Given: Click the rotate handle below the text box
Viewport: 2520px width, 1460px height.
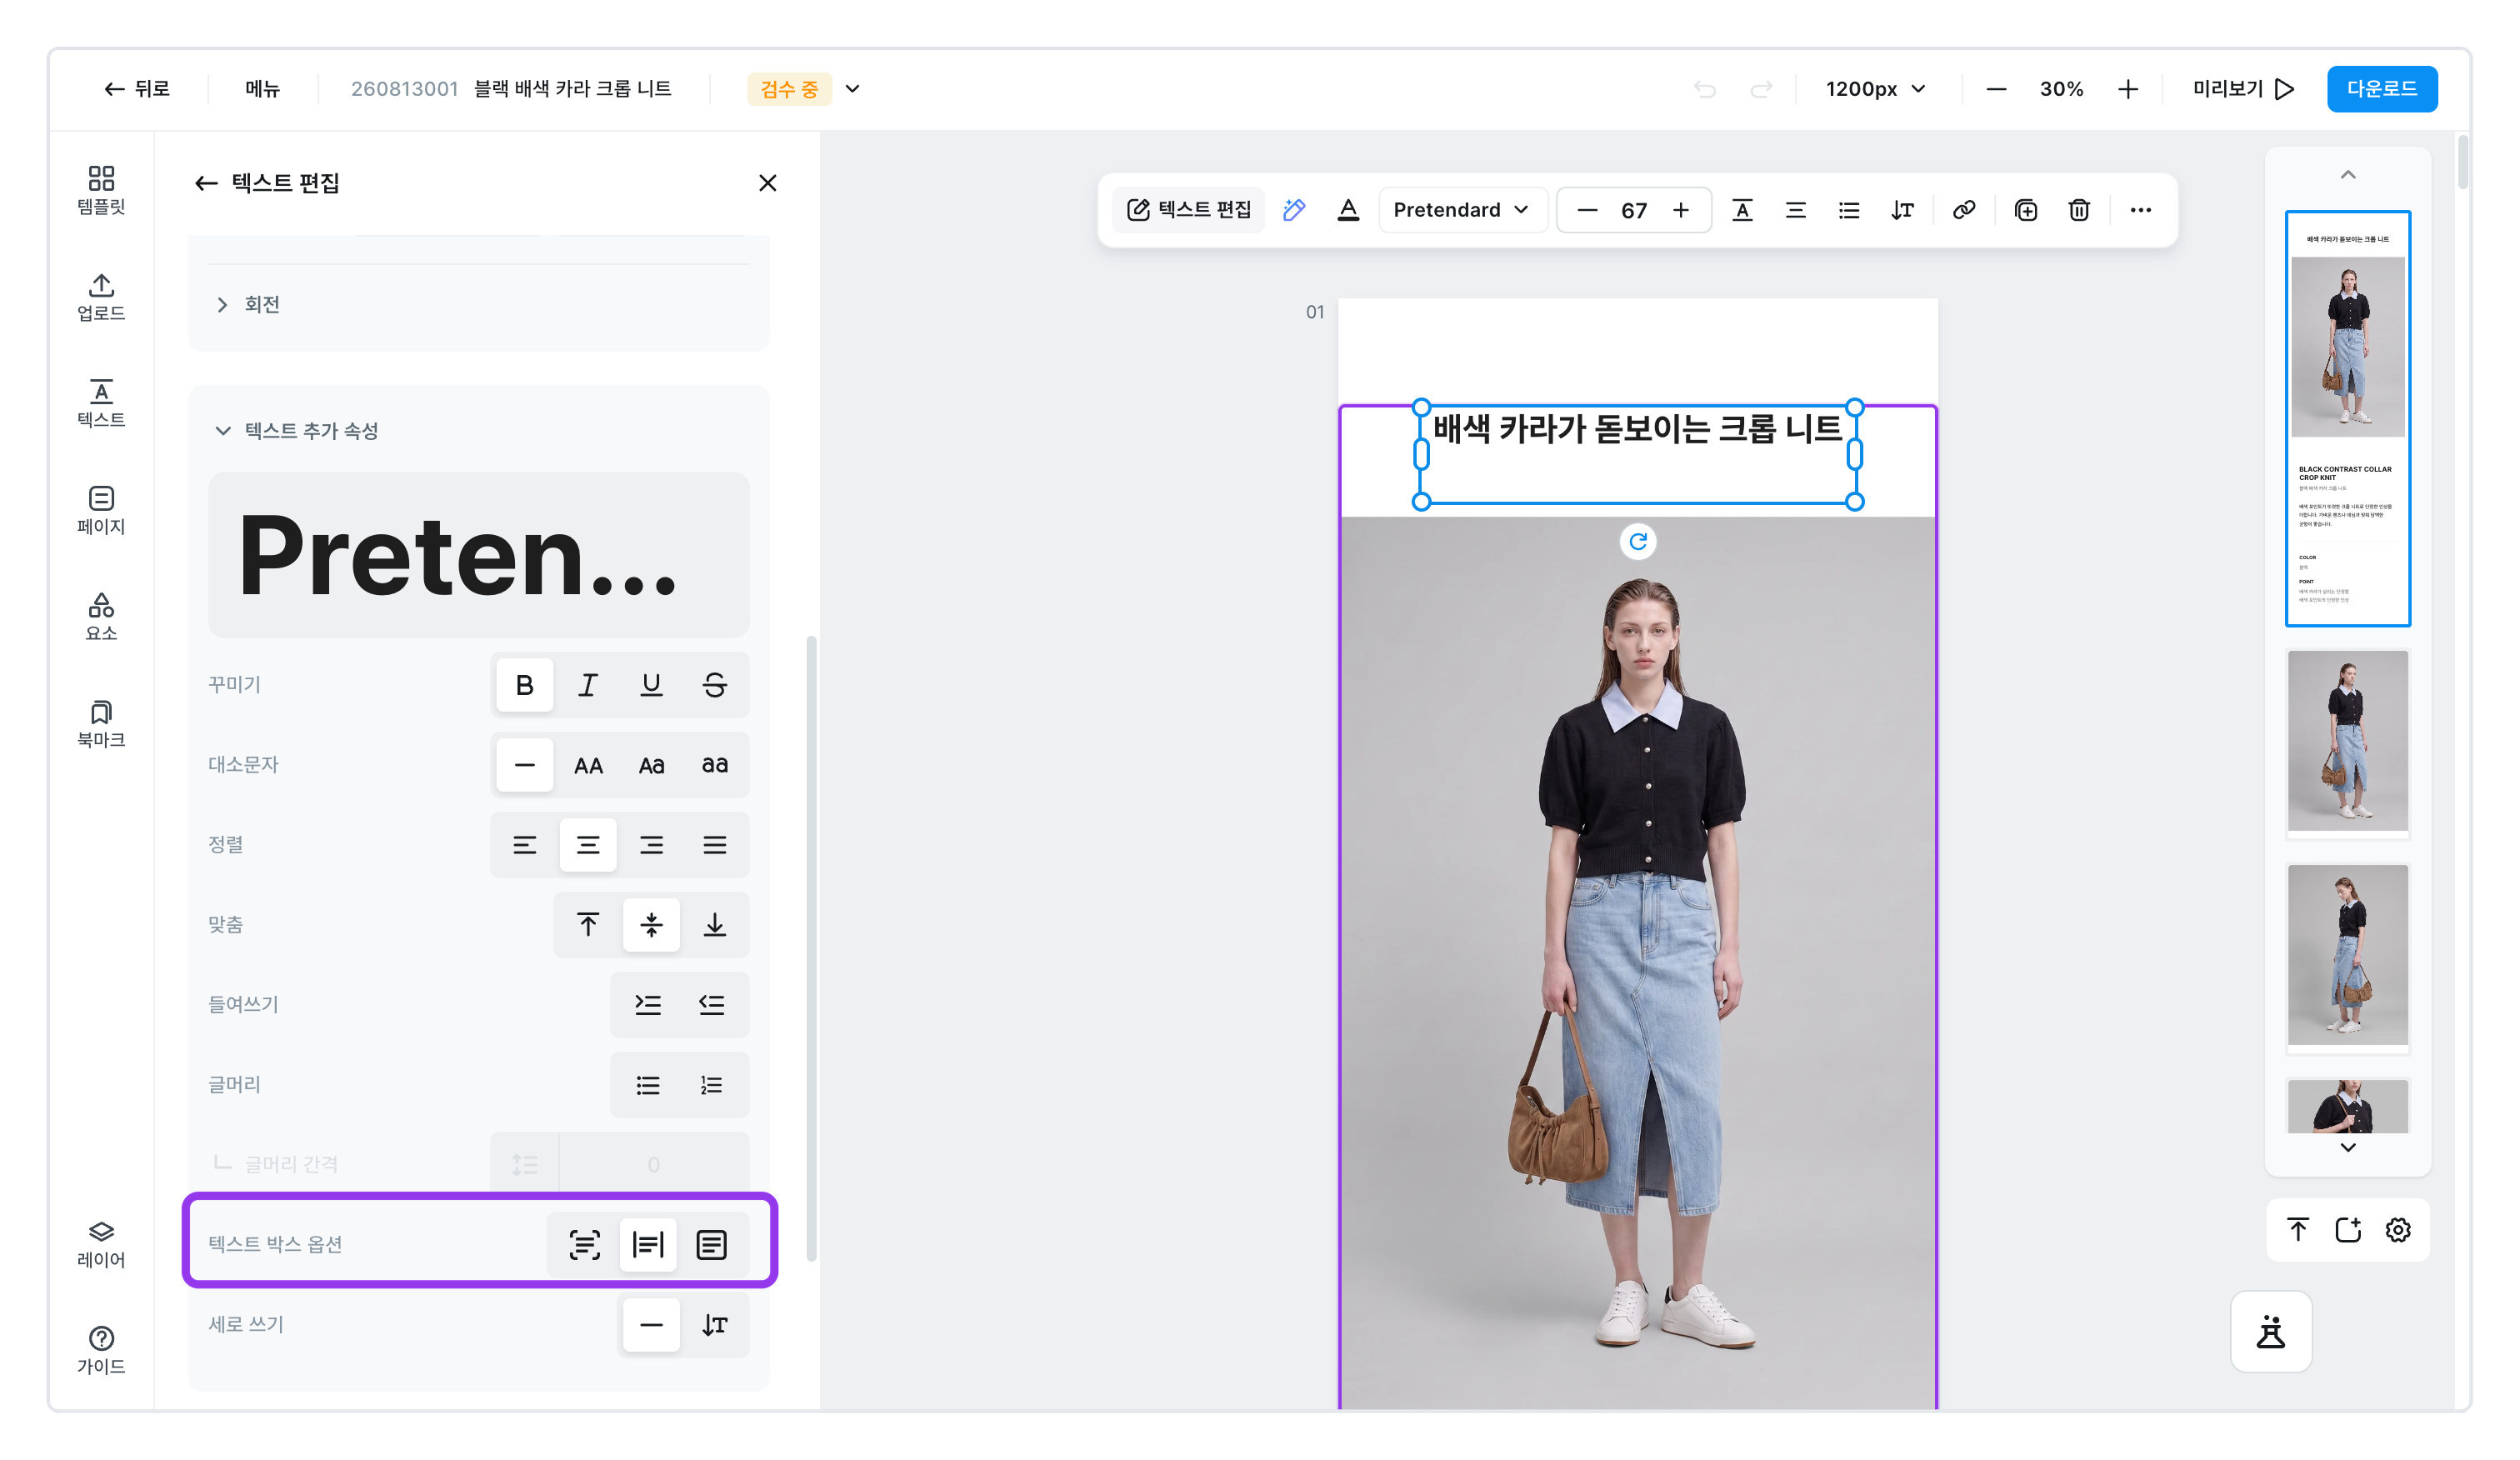Looking at the screenshot, I should [x=1638, y=541].
